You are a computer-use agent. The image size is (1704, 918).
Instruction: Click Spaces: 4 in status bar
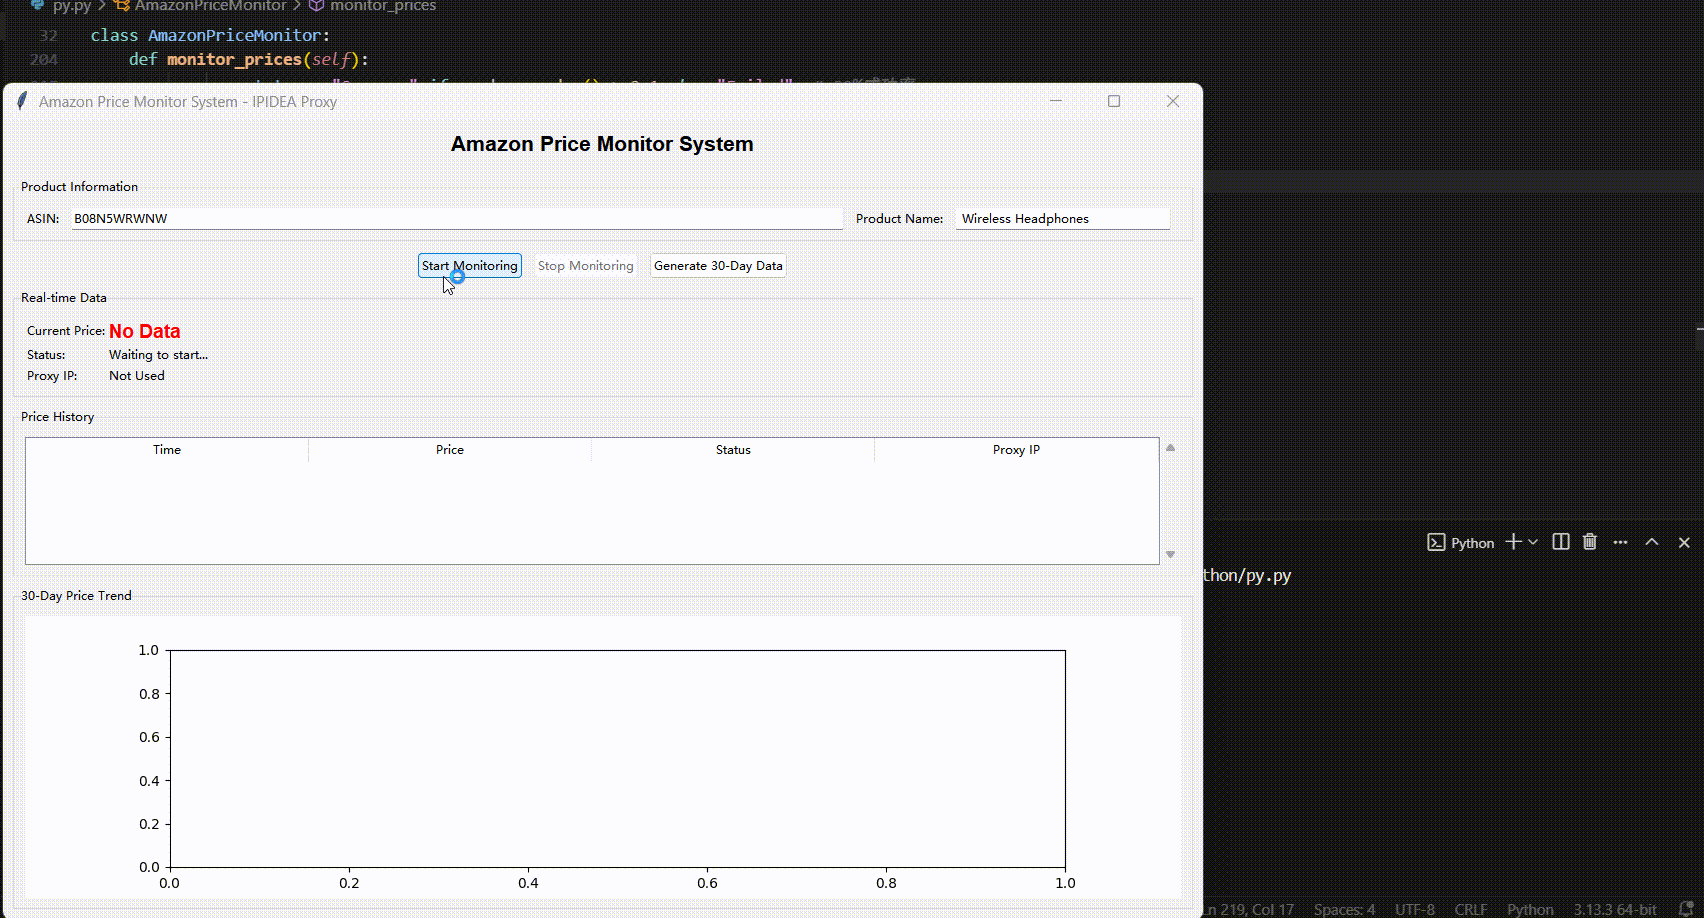(1344, 909)
